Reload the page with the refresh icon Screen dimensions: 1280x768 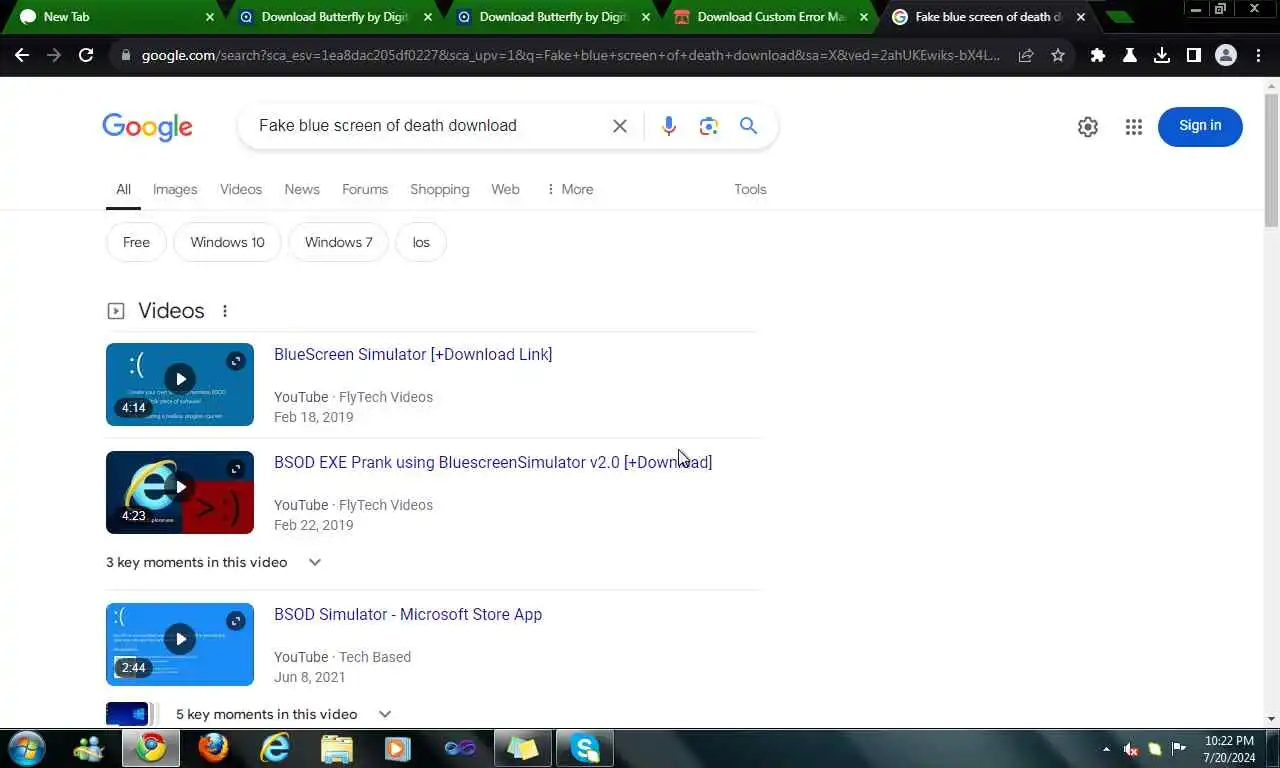click(x=86, y=55)
